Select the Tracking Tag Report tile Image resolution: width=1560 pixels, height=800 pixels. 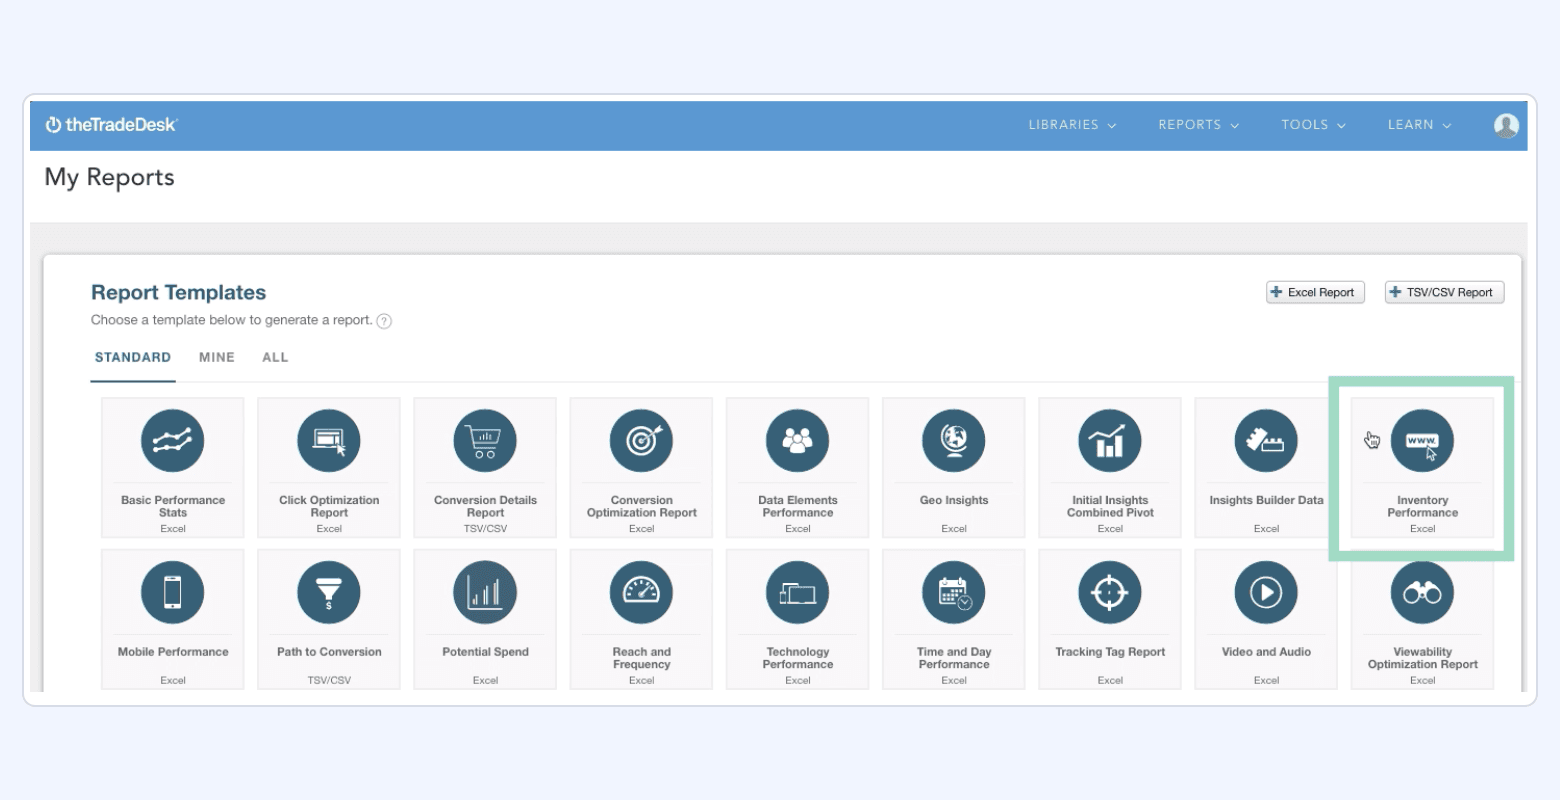pyautogui.click(x=1110, y=619)
